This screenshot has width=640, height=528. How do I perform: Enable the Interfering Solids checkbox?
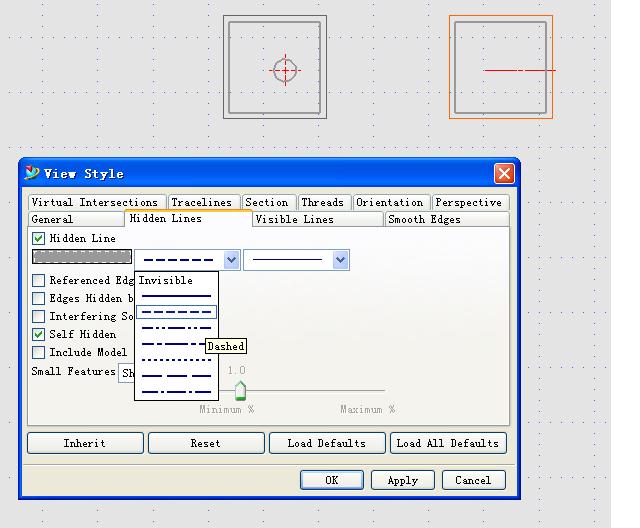pyautogui.click(x=38, y=316)
